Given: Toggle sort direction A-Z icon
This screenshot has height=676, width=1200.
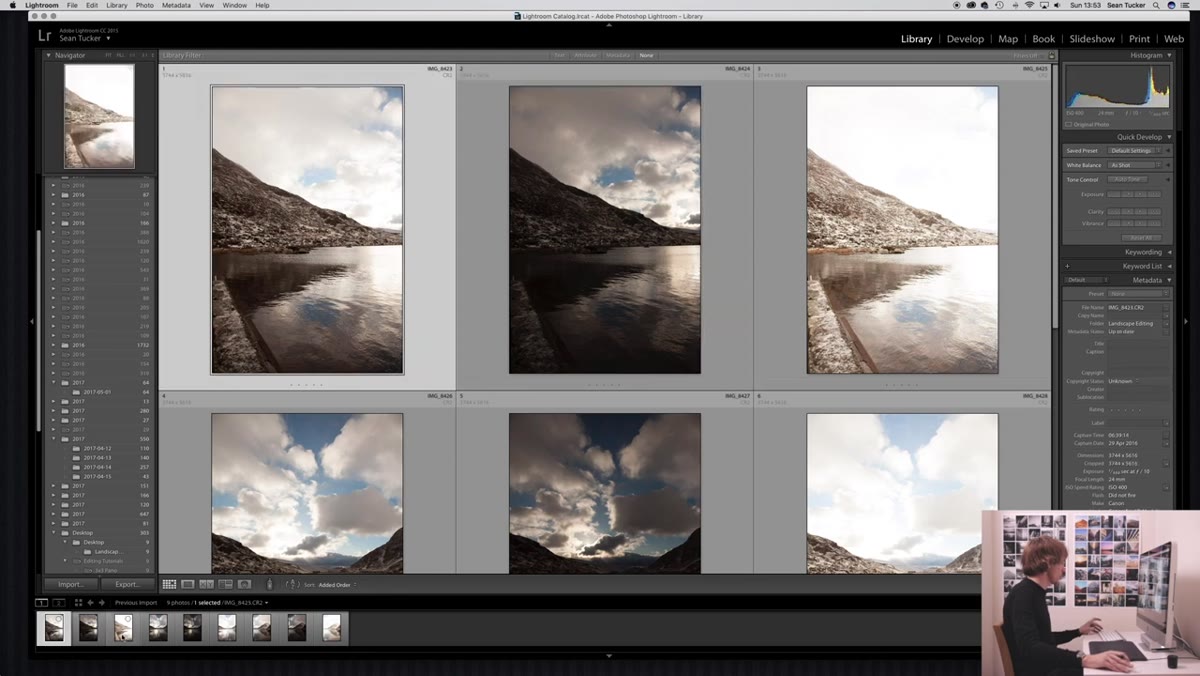Looking at the screenshot, I should coord(292,584).
